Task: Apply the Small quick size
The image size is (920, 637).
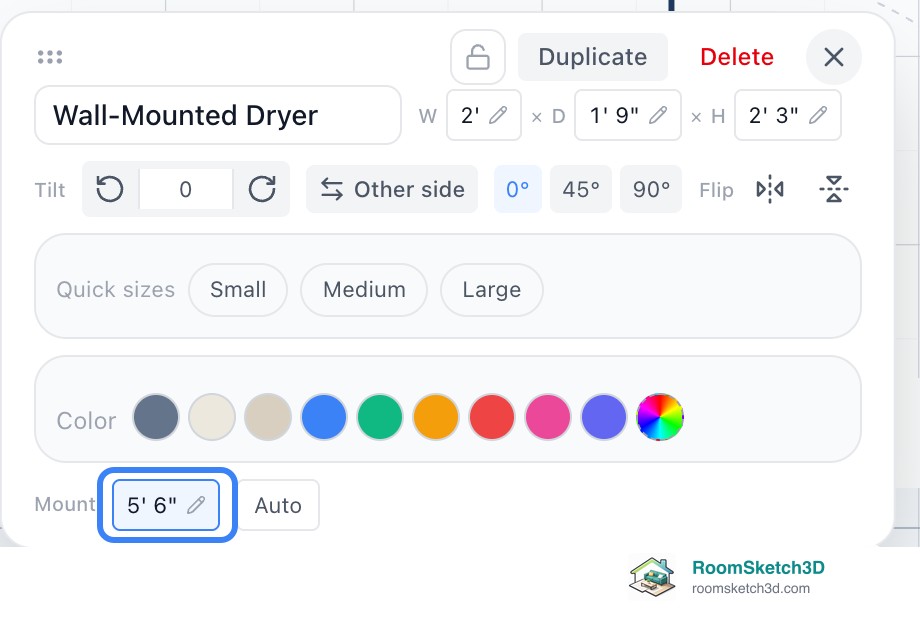Action: (238, 289)
